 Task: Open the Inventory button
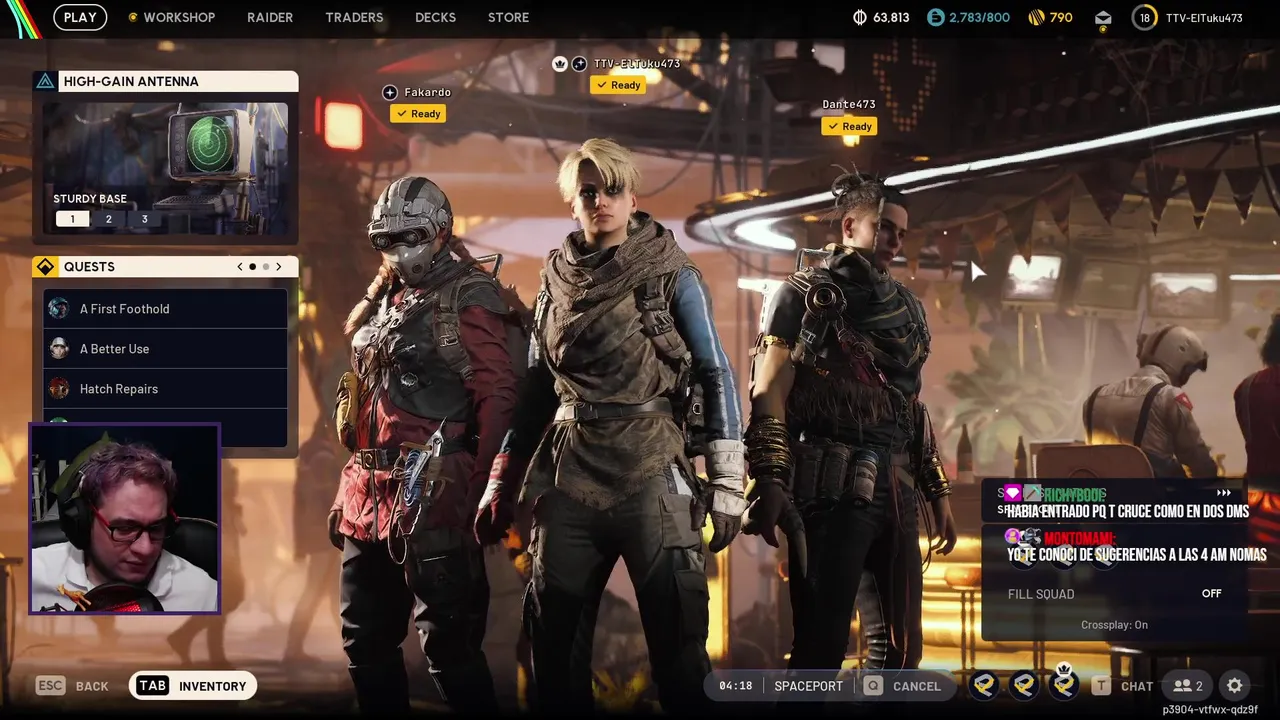pyautogui.click(x=193, y=685)
